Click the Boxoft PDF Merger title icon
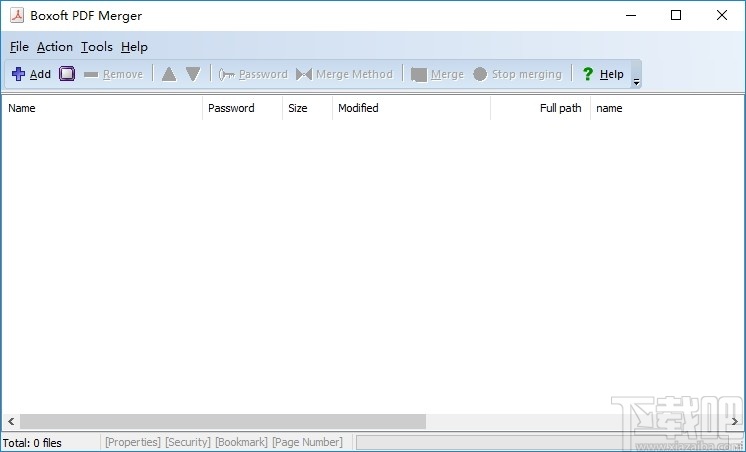Screen dimensions: 746x452 pyautogui.click(x=17, y=15)
